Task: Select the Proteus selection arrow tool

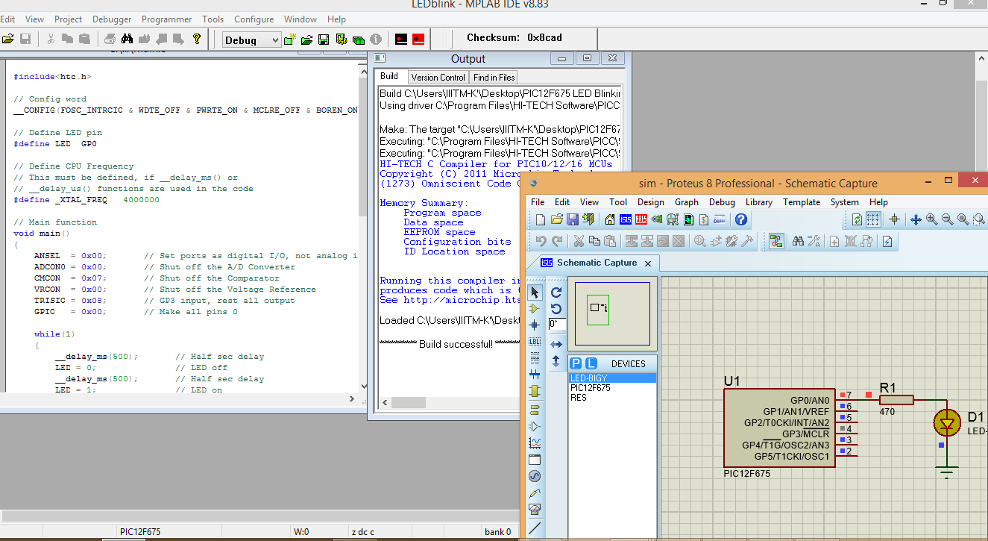Action: point(535,292)
